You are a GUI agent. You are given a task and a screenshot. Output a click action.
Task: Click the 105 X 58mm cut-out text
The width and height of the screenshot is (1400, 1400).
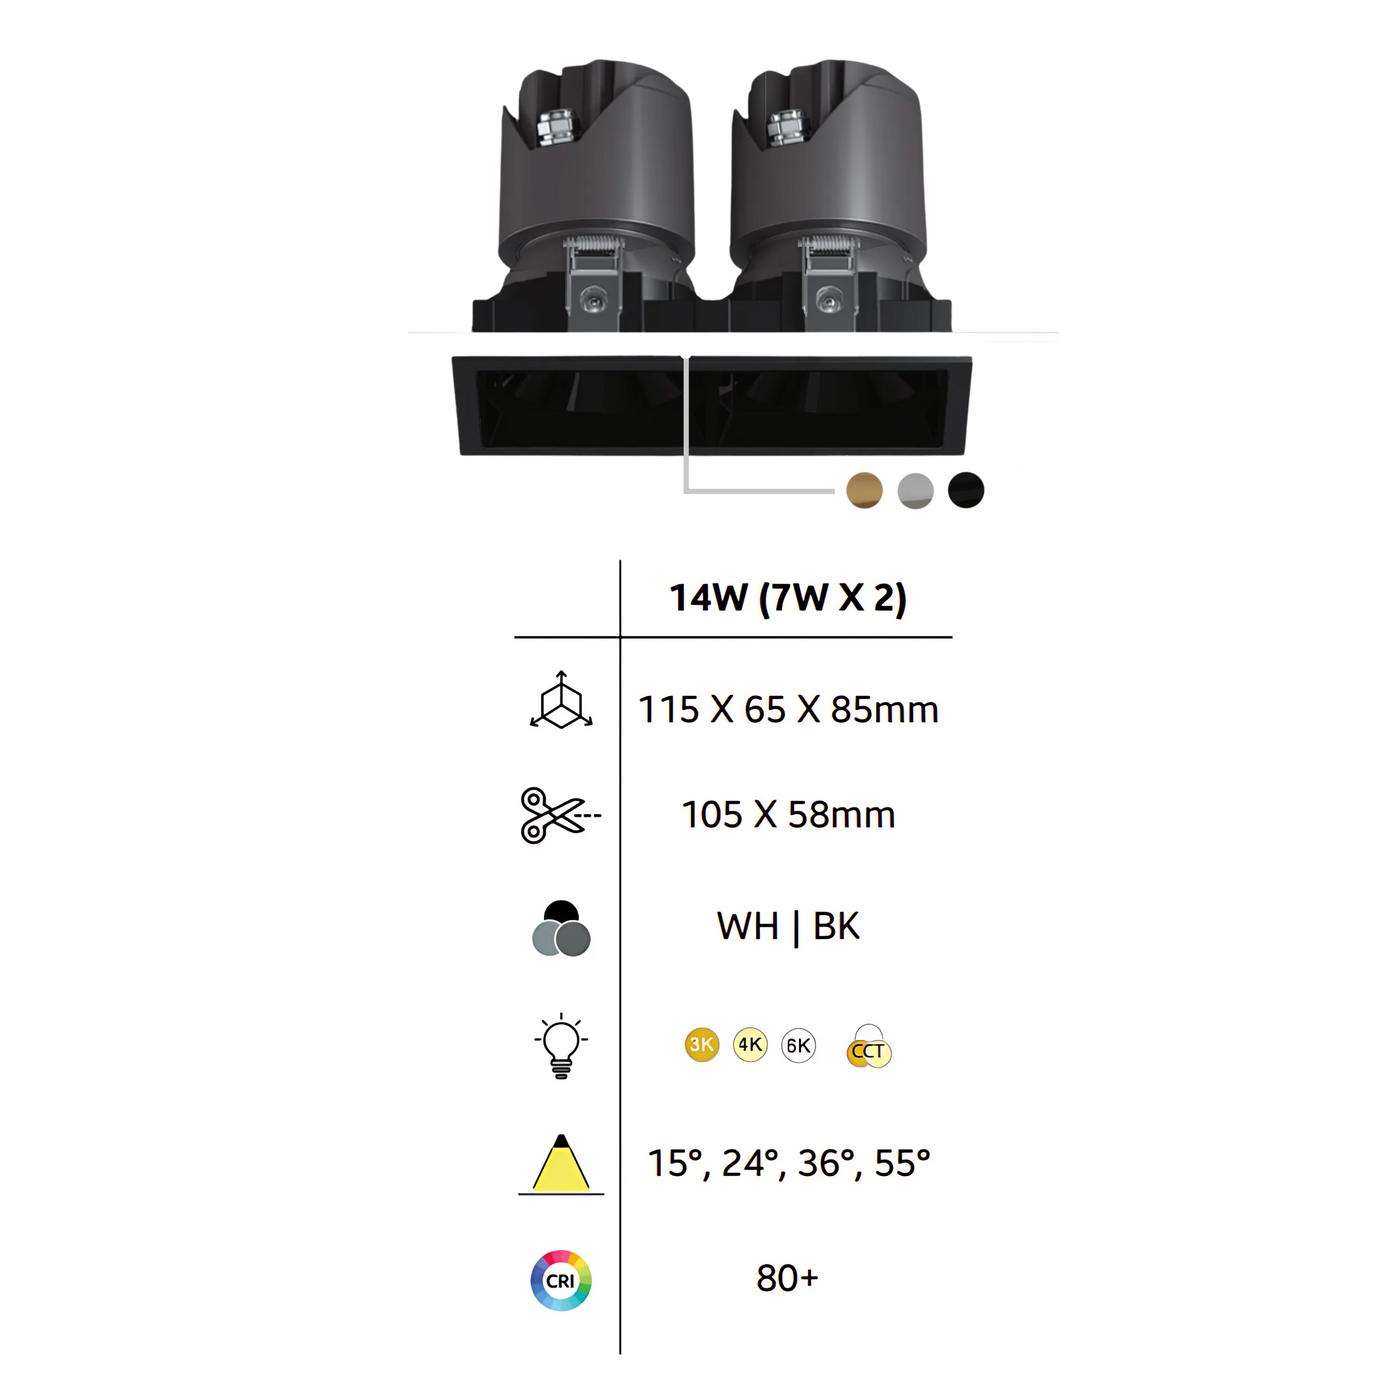tap(788, 815)
